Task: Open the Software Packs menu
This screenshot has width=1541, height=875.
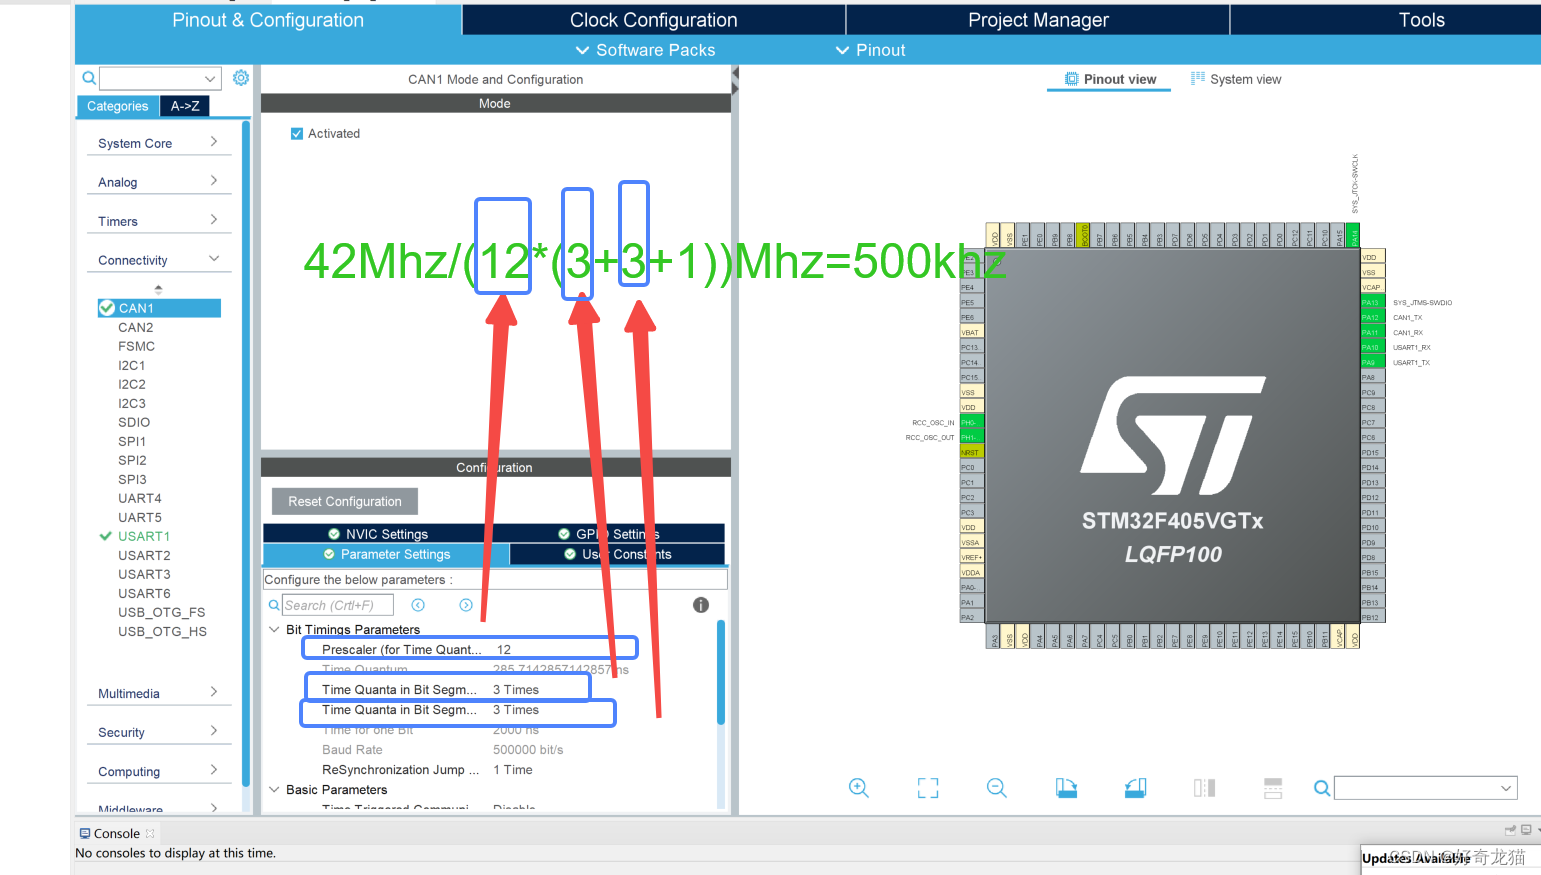Action: (645, 50)
